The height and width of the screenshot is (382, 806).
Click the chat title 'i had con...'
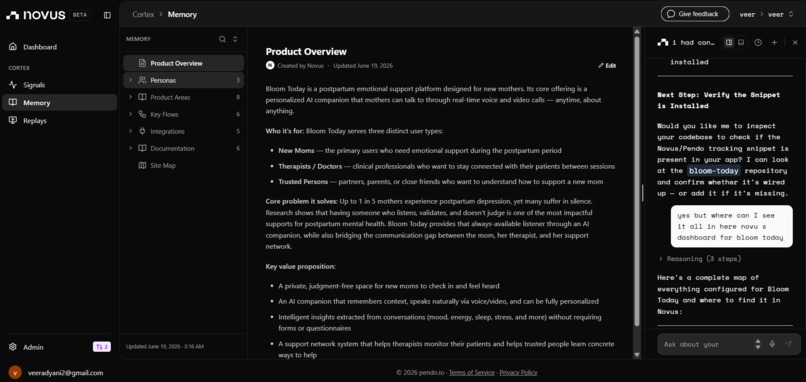(693, 43)
